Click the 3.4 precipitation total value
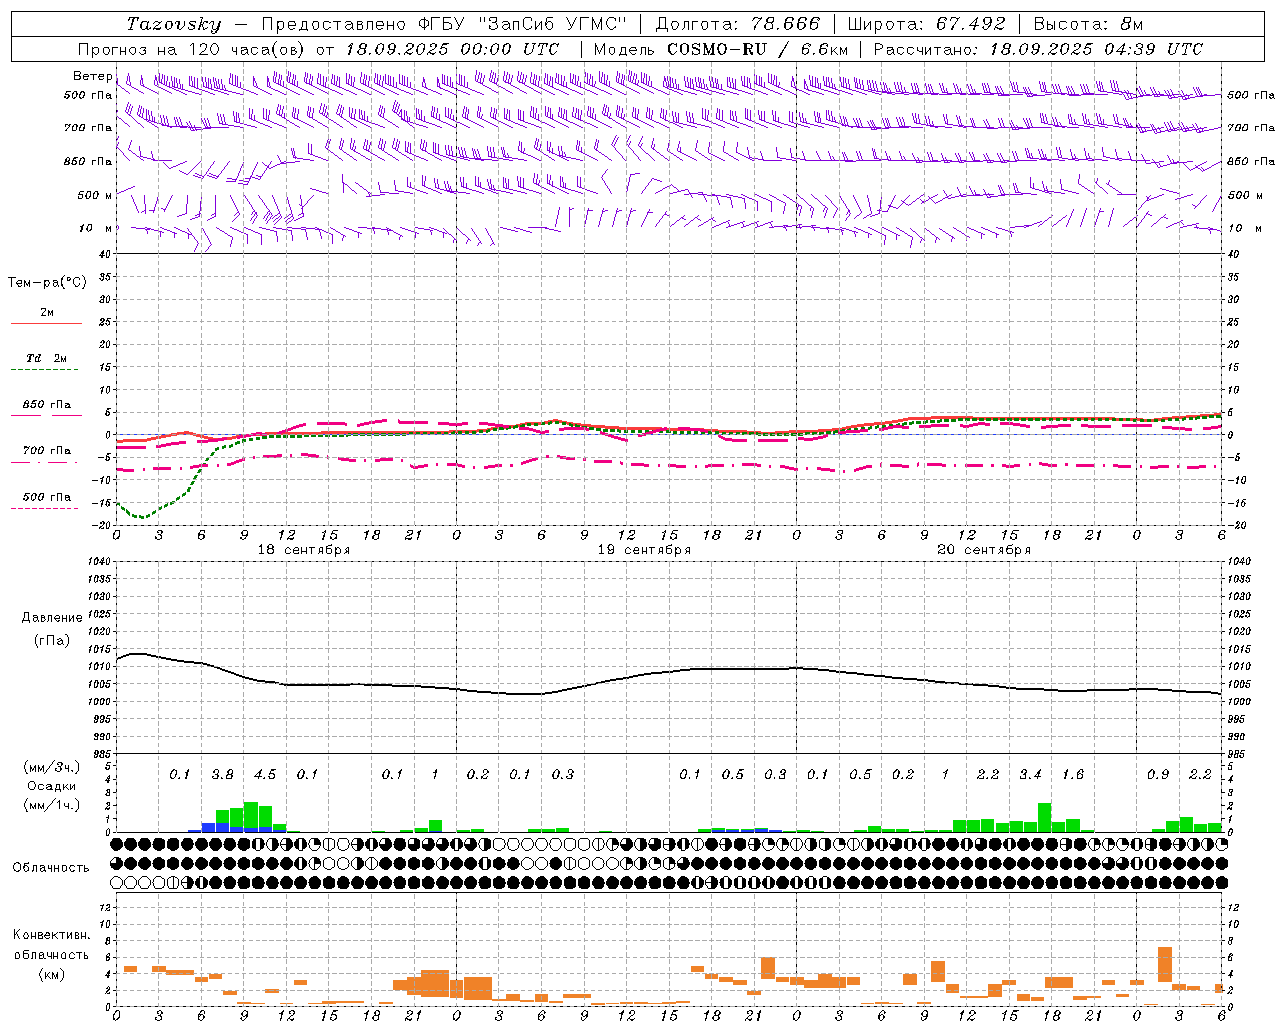The height and width of the screenshot is (1024, 1280). tap(1030, 774)
